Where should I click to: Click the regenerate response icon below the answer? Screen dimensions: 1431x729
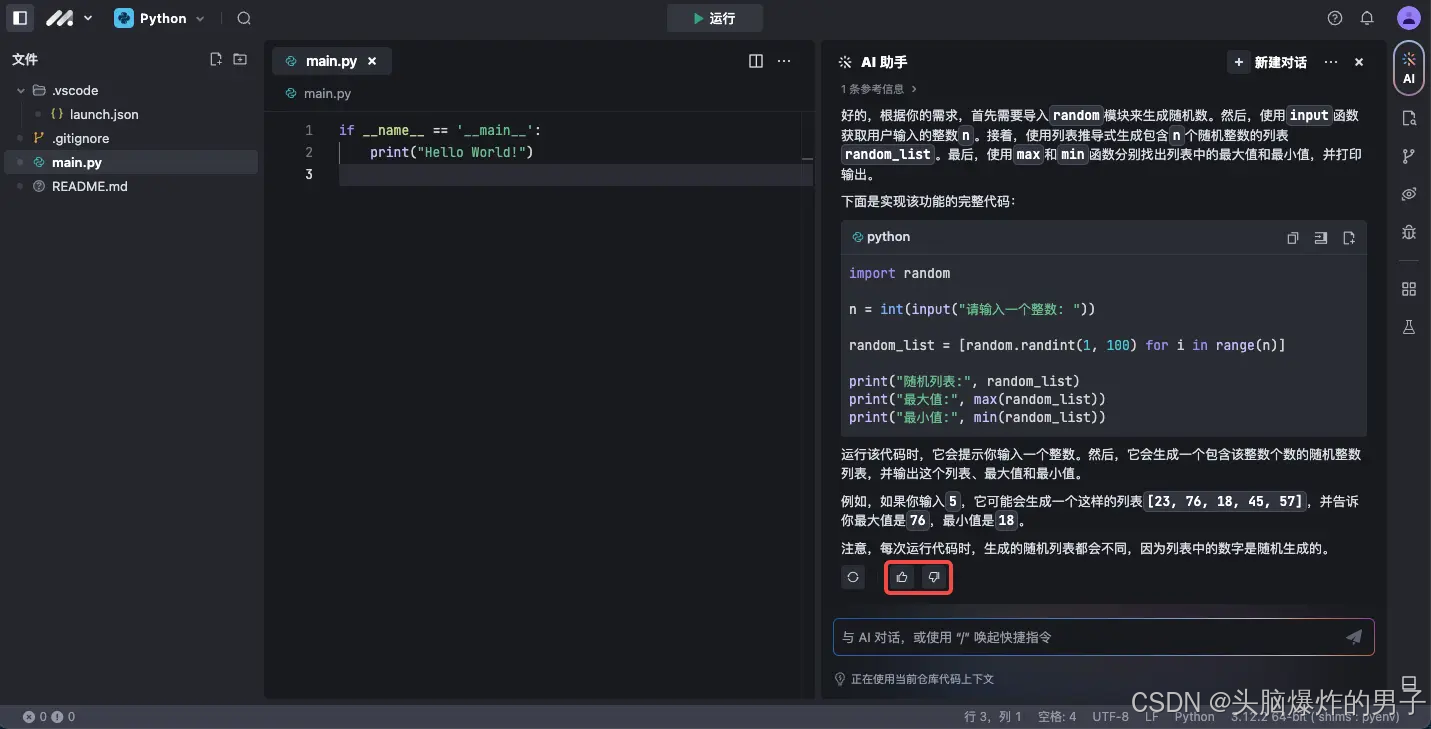point(853,577)
